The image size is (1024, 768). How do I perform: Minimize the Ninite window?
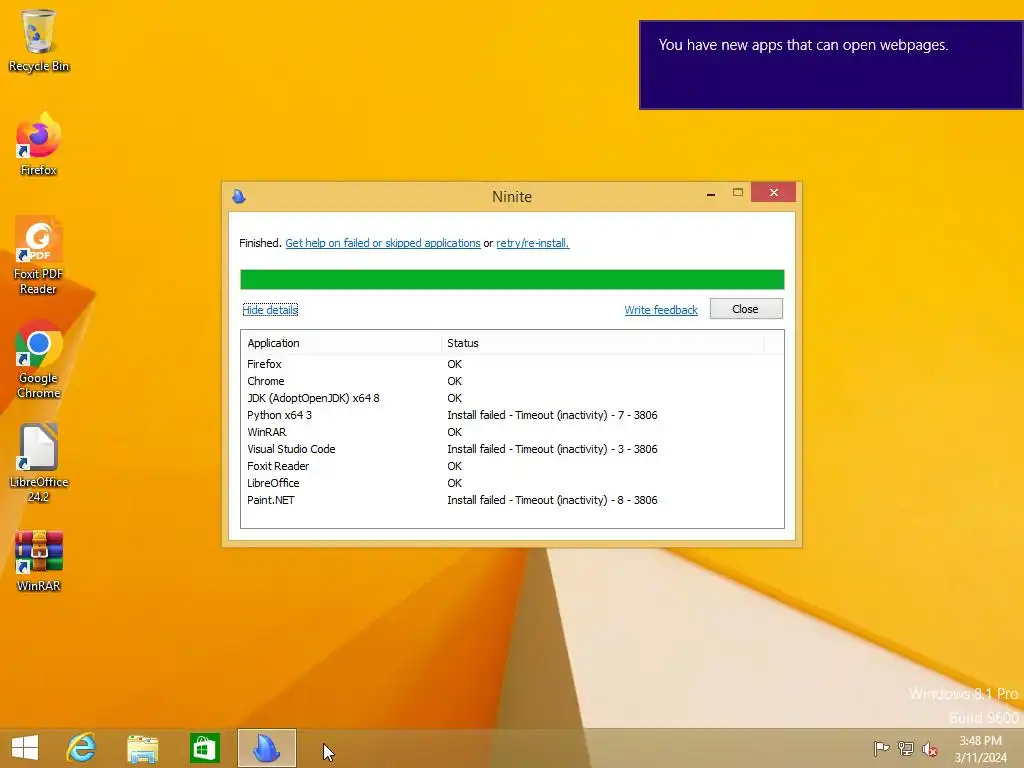tap(711, 193)
